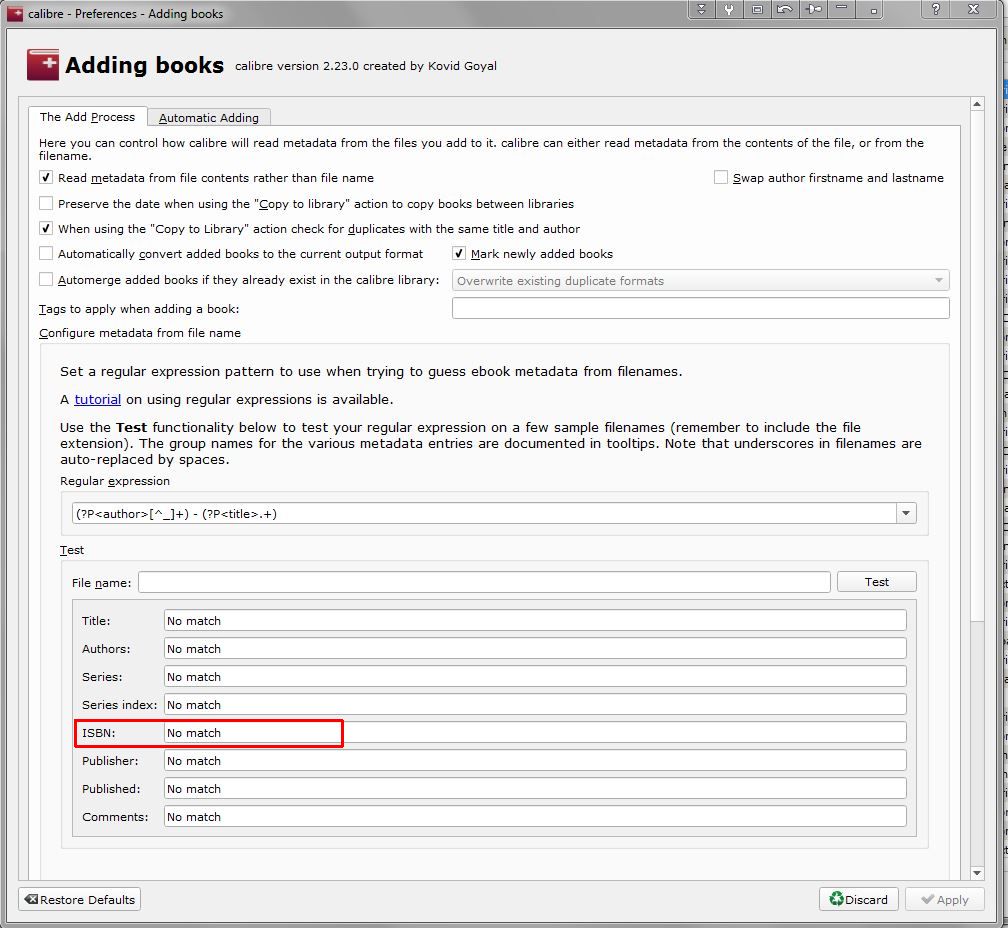Viewport: 1008px width, 928px height.
Task: Click the Series result field
Action: [x=535, y=677]
